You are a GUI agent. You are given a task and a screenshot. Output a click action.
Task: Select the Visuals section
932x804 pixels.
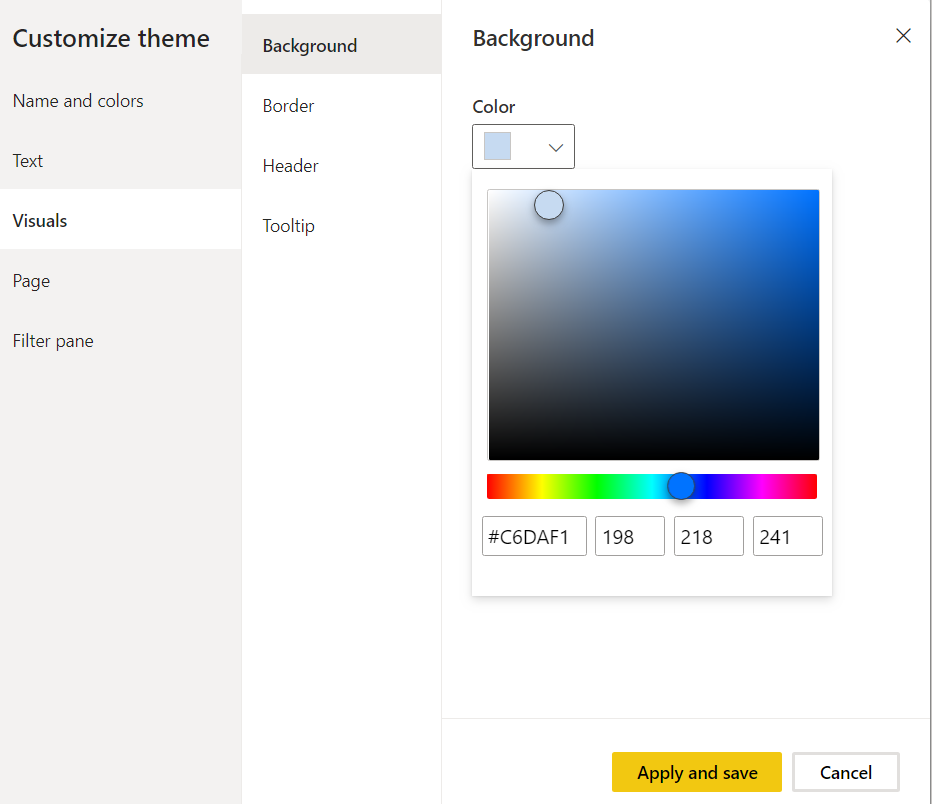40,221
